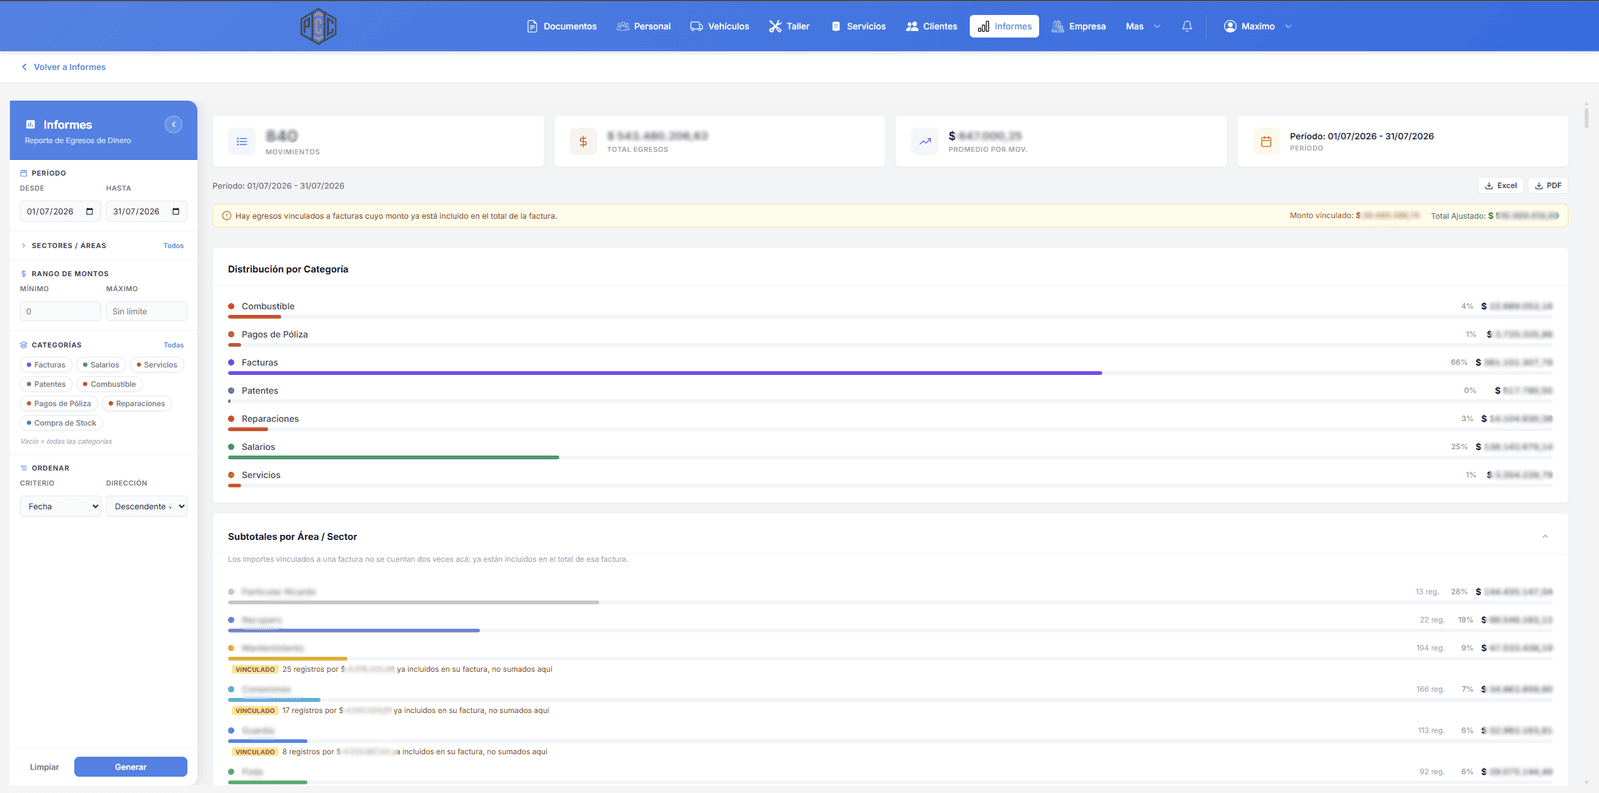The height and width of the screenshot is (793, 1599).
Task: Click the Combustible category progress bar
Action: [x=254, y=317]
